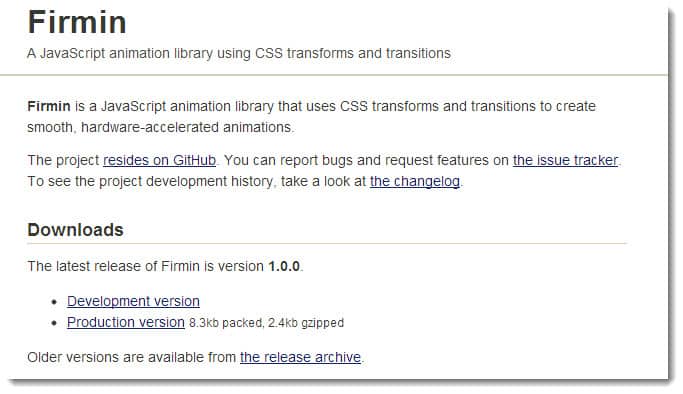683x394 pixels.
Task: Click the tagline under the Firmin title
Action: 239,53
